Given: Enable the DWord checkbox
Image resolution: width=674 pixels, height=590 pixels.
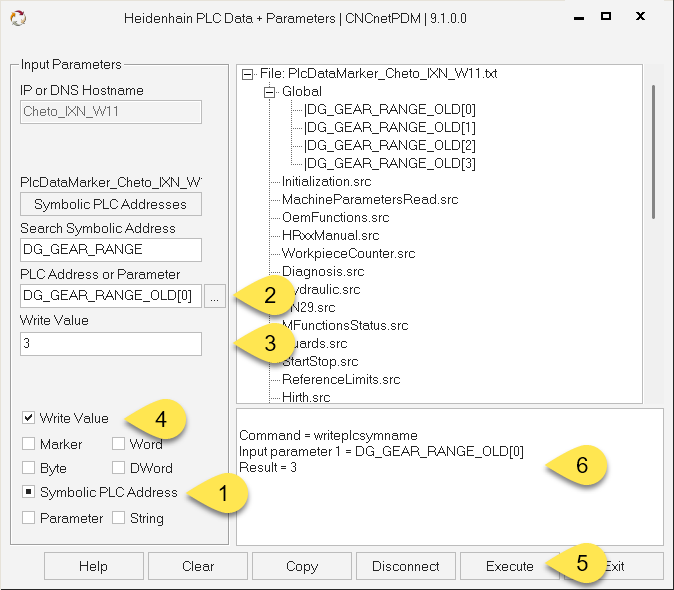Looking at the screenshot, I should (118, 468).
